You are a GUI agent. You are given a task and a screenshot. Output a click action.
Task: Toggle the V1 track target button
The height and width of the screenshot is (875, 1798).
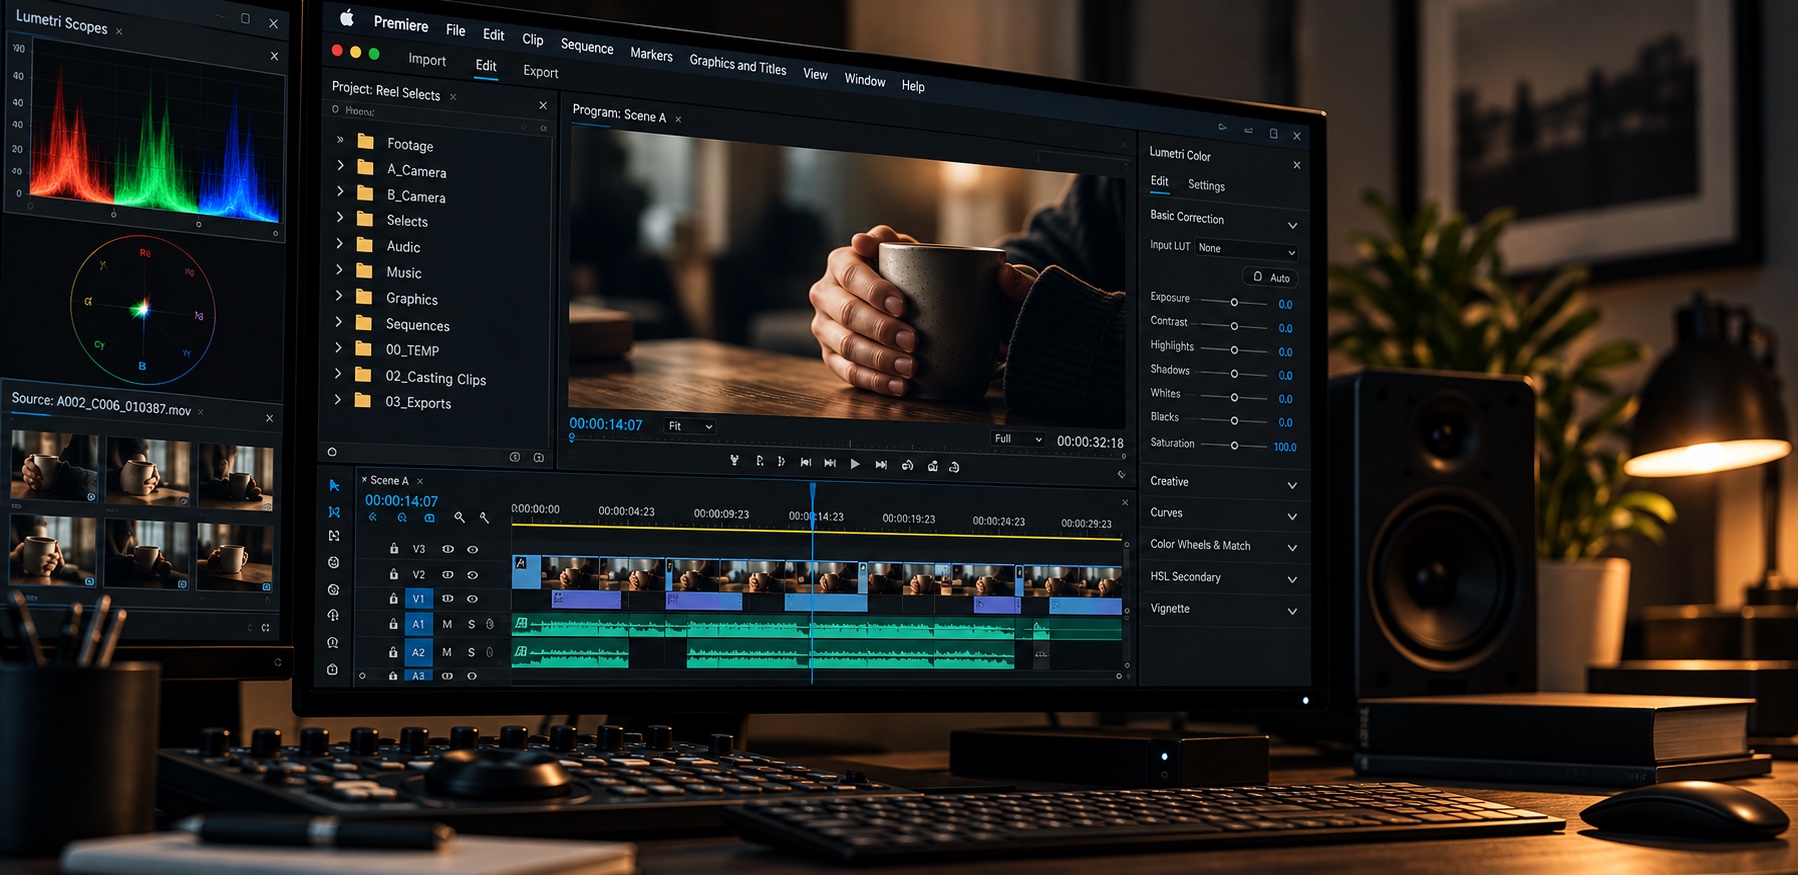tap(419, 599)
